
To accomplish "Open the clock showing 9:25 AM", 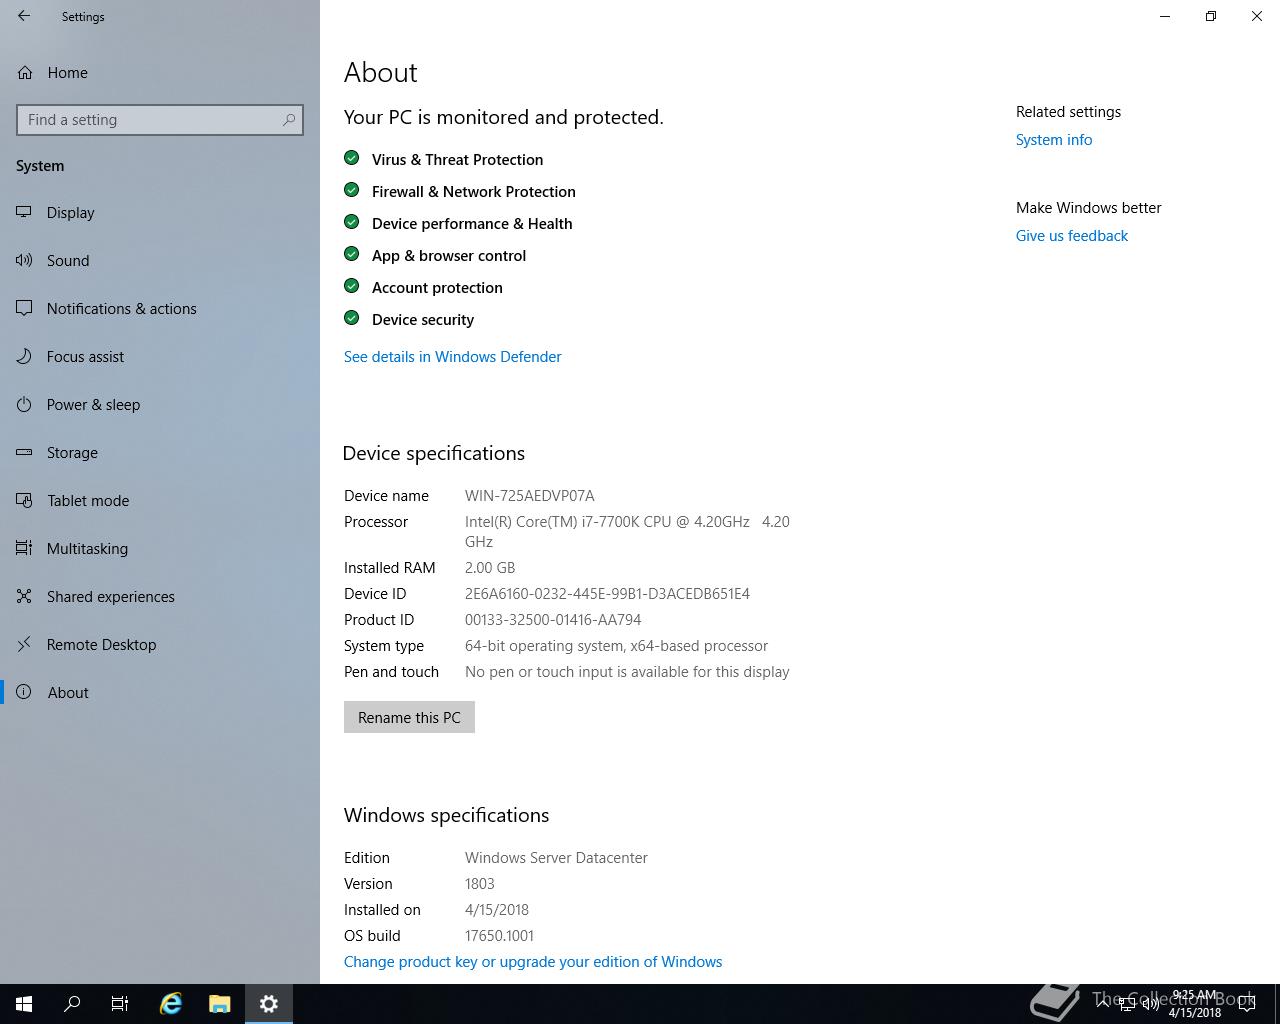I will tap(1195, 1004).
